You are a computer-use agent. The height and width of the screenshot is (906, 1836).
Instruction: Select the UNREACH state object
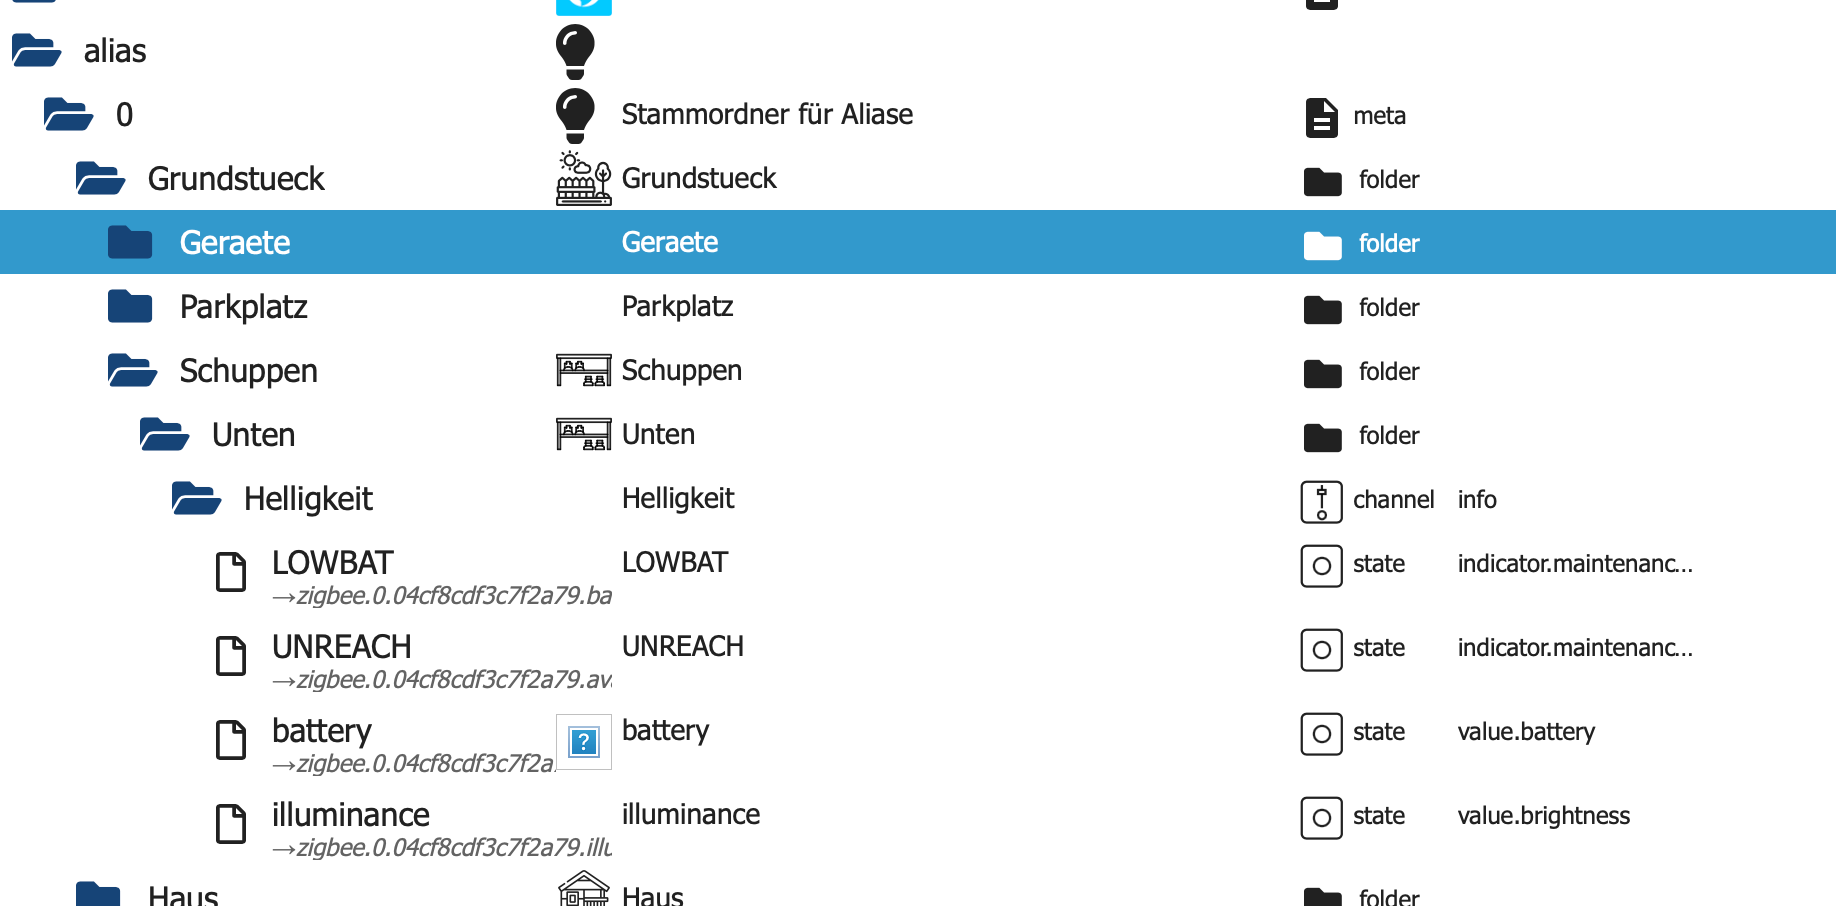click(341, 647)
